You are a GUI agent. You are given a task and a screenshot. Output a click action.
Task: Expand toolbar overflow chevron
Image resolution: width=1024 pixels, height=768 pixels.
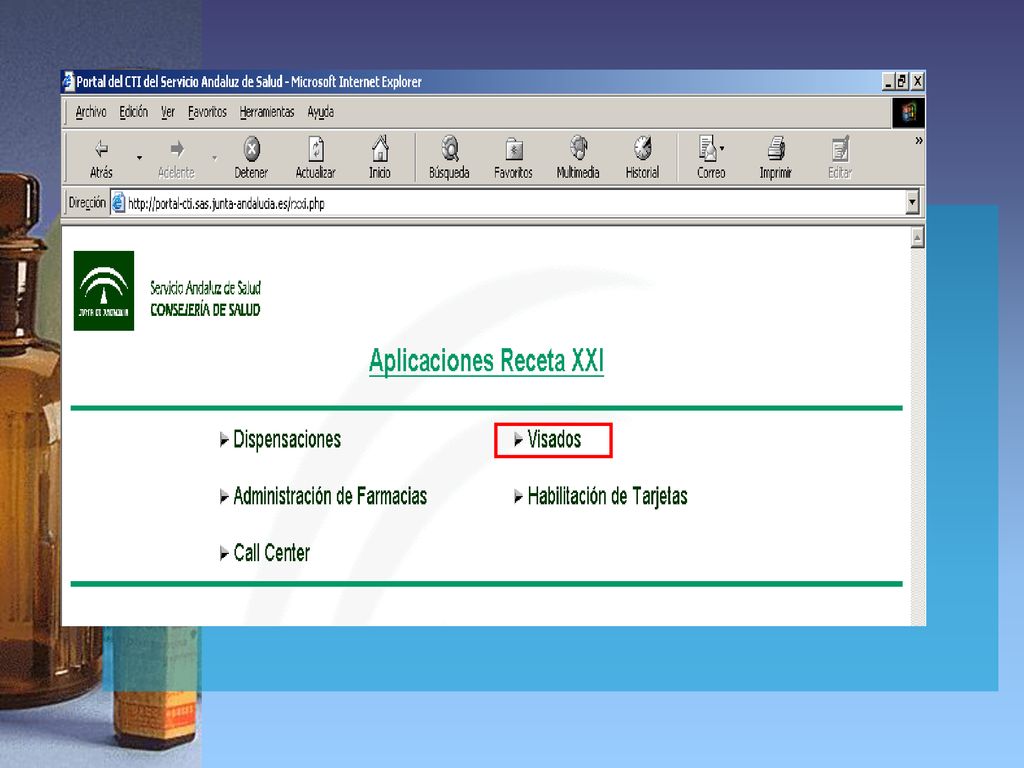[919, 140]
